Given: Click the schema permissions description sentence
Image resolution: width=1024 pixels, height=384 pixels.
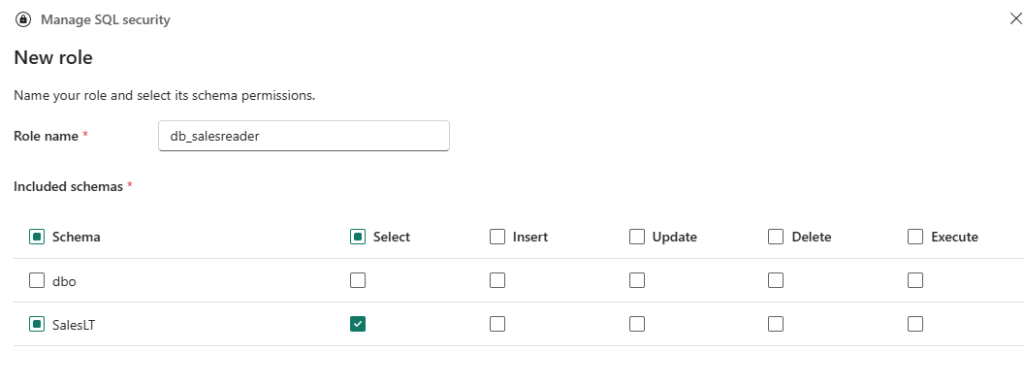Looking at the screenshot, I should click(x=165, y=95).
